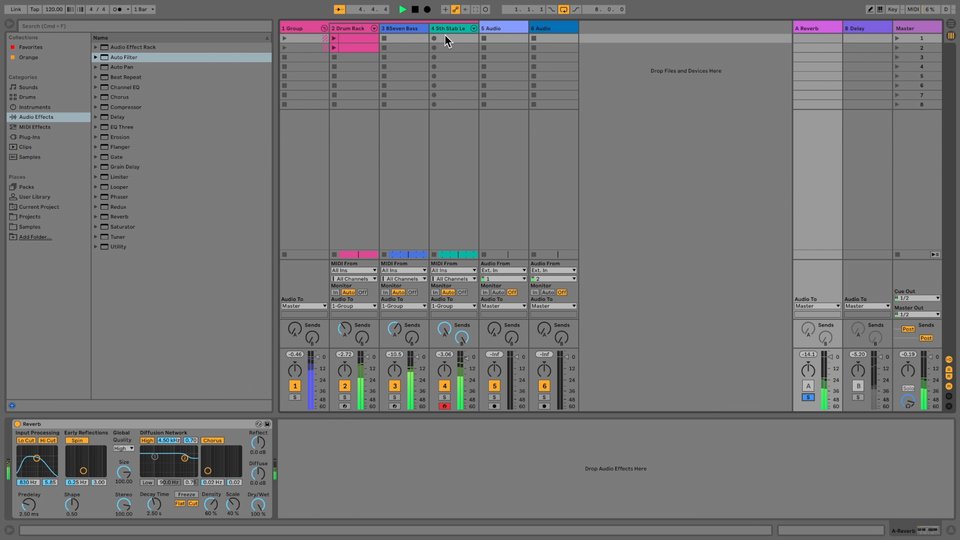Click the Flat button in Reverb
Screen dimensions: 960x540
point(179,503)
